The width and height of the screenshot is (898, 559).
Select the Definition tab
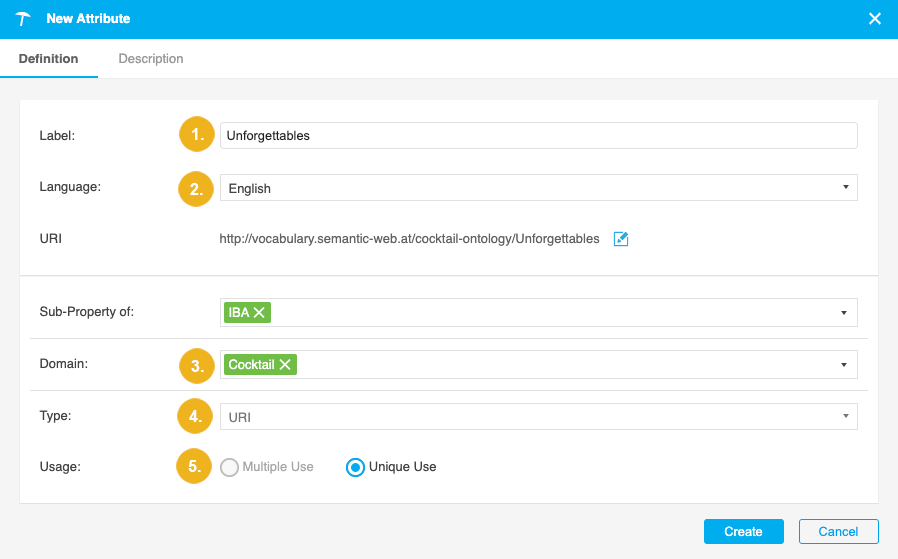(x=49, y=59)
